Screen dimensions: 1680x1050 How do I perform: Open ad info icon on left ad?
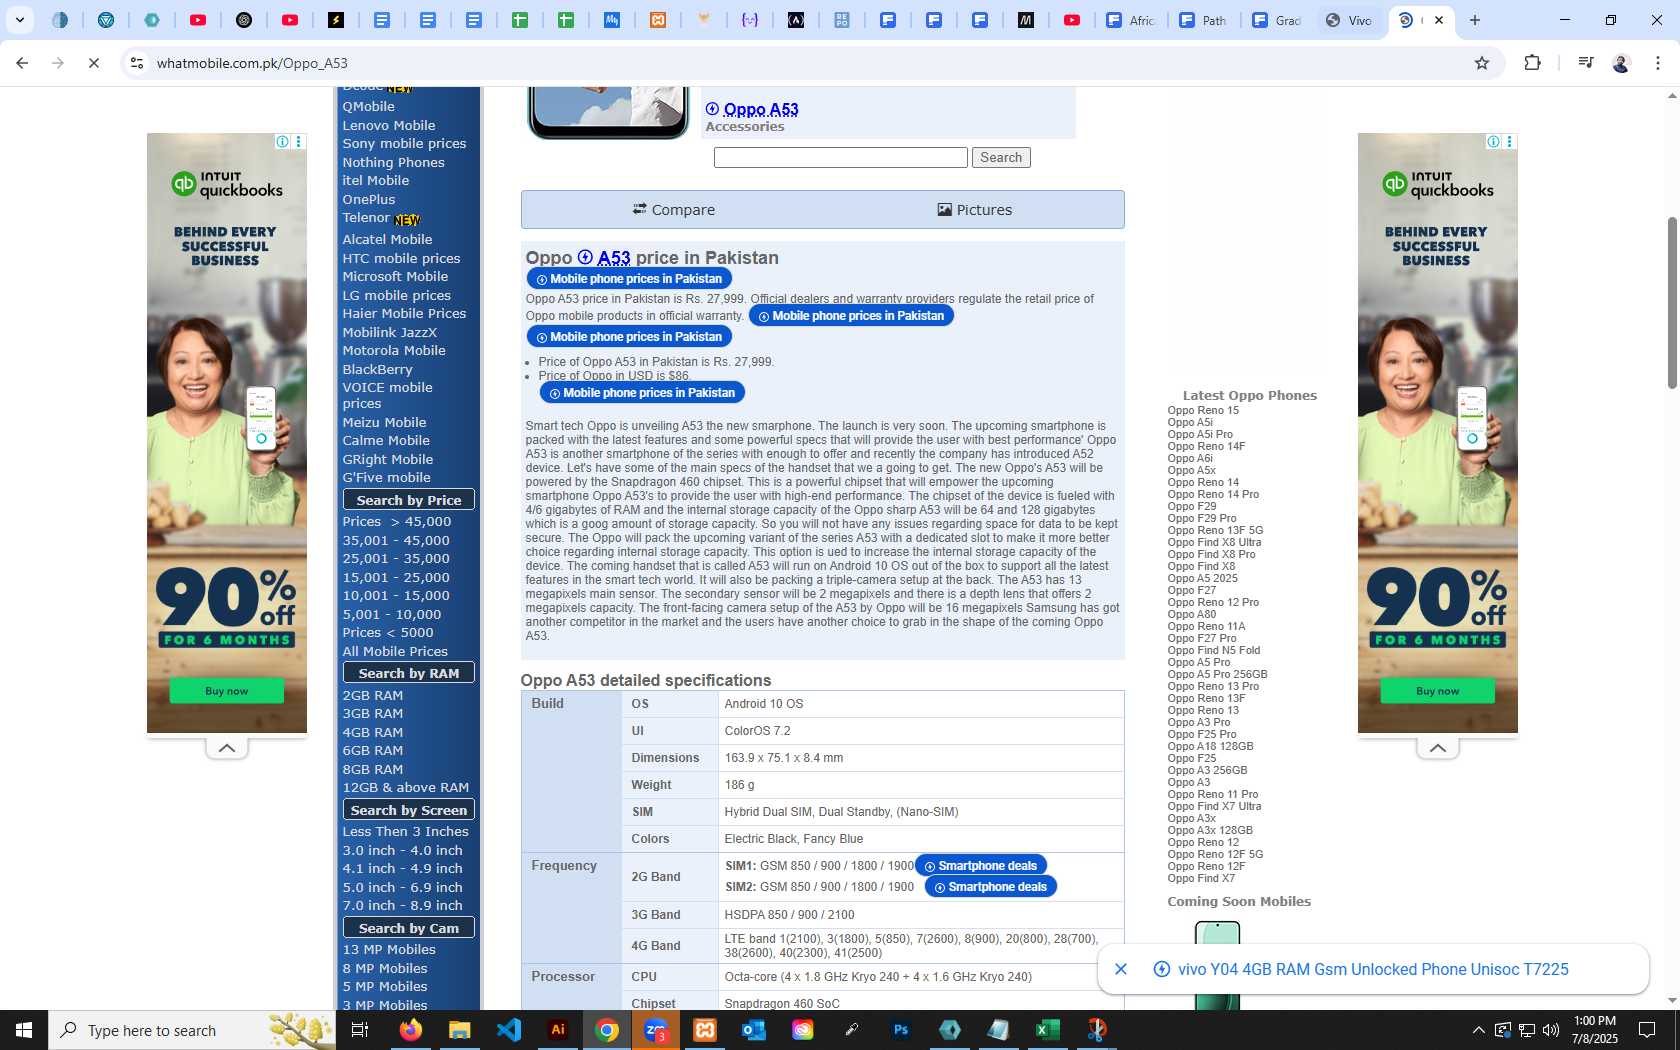point(282,142)
